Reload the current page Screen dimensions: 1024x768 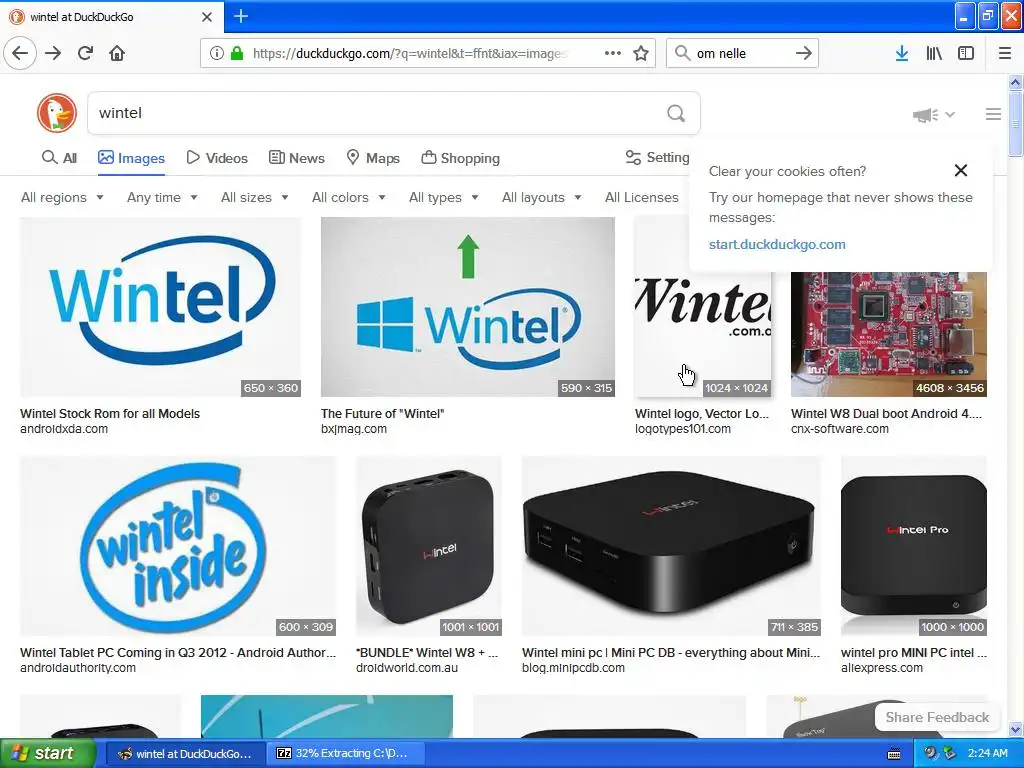coord(85,54)
